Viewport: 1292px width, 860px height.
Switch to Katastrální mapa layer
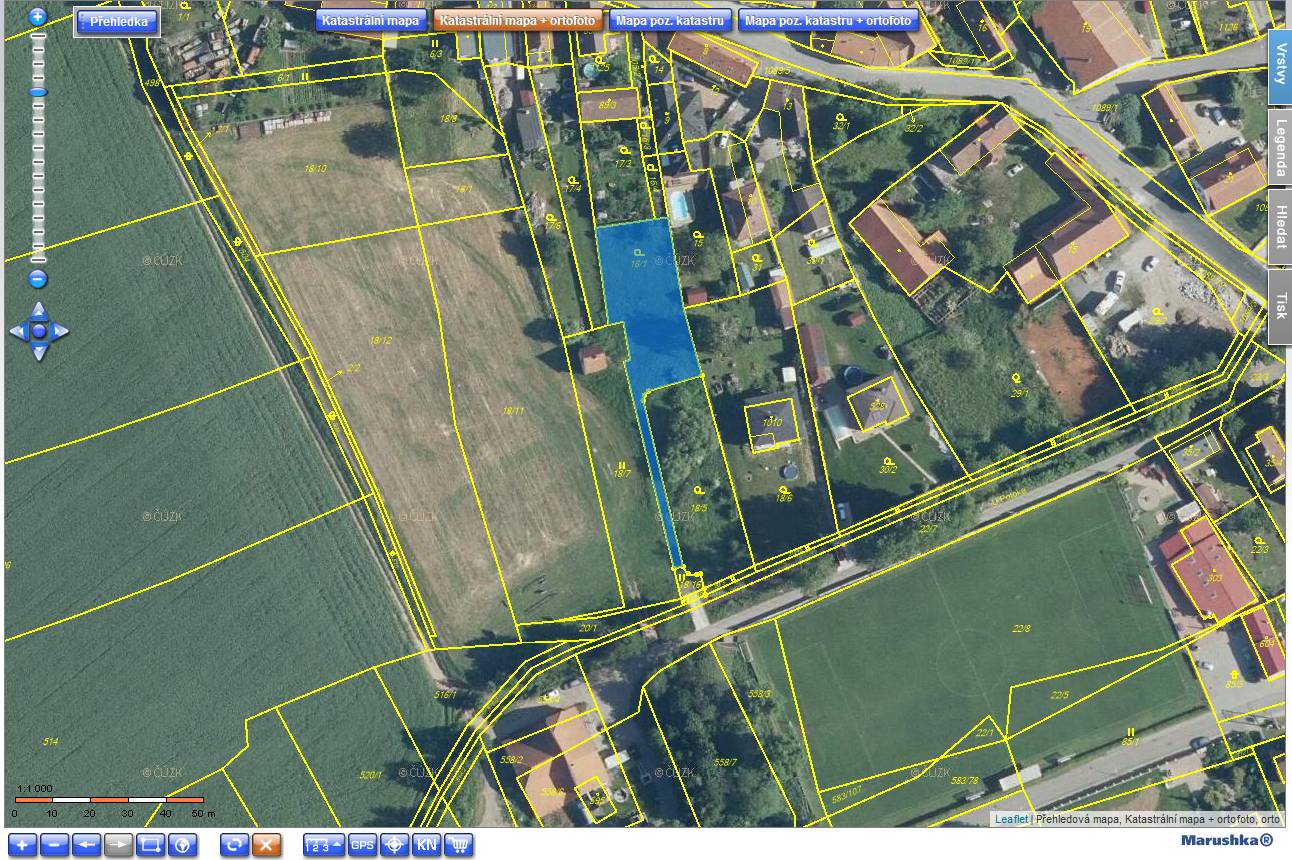click(371, 20)
